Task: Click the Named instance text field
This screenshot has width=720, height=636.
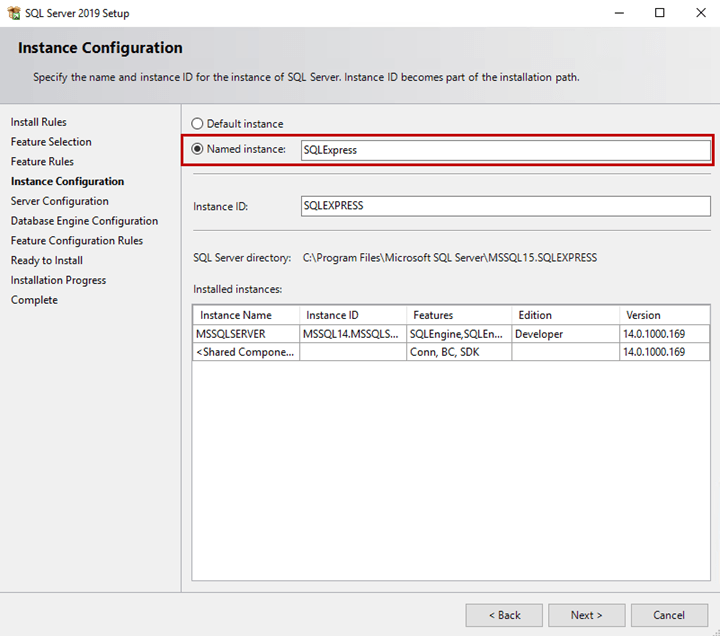Action: [506, 150]
